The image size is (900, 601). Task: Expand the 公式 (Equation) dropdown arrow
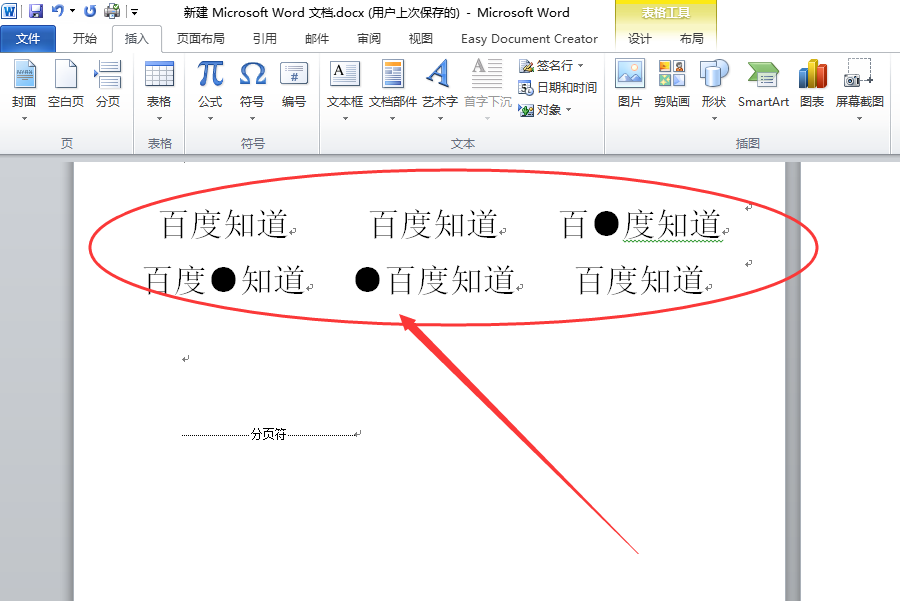tap(210, 119)
